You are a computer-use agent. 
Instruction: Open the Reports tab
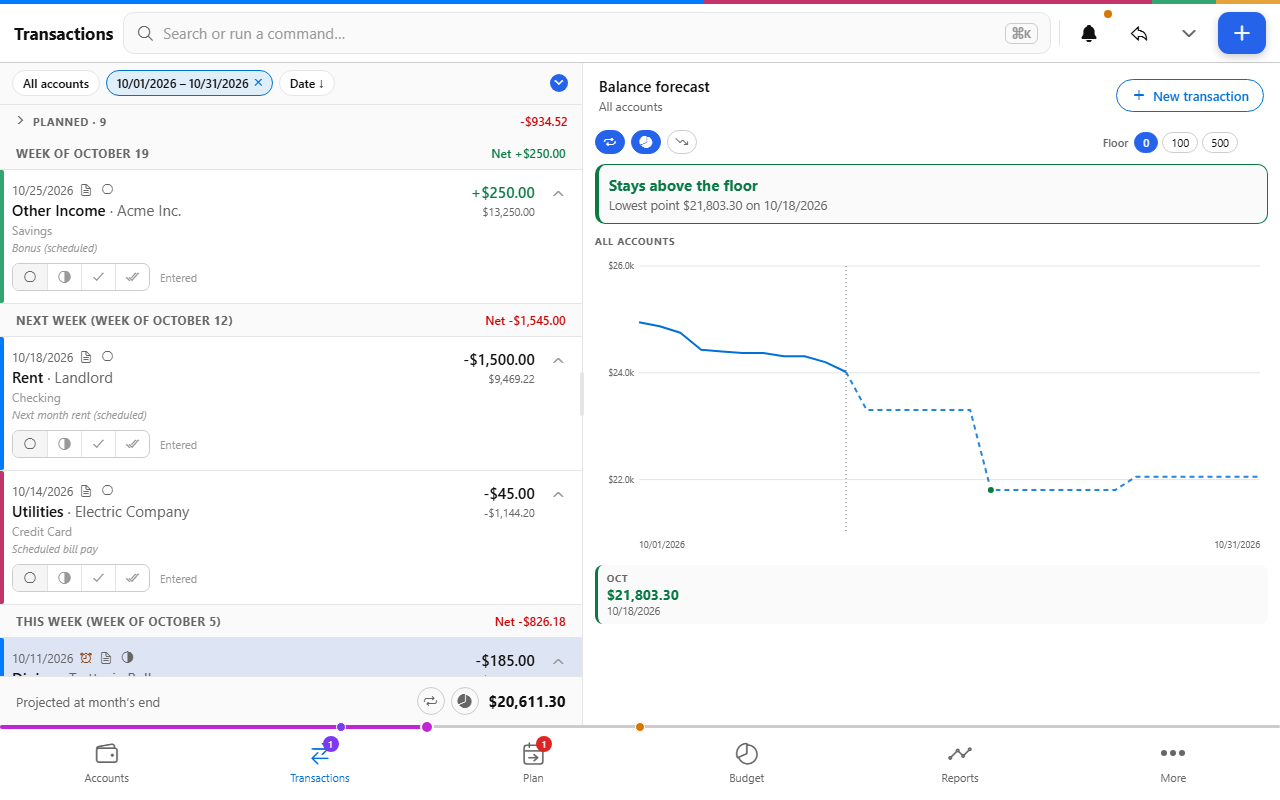960,764
